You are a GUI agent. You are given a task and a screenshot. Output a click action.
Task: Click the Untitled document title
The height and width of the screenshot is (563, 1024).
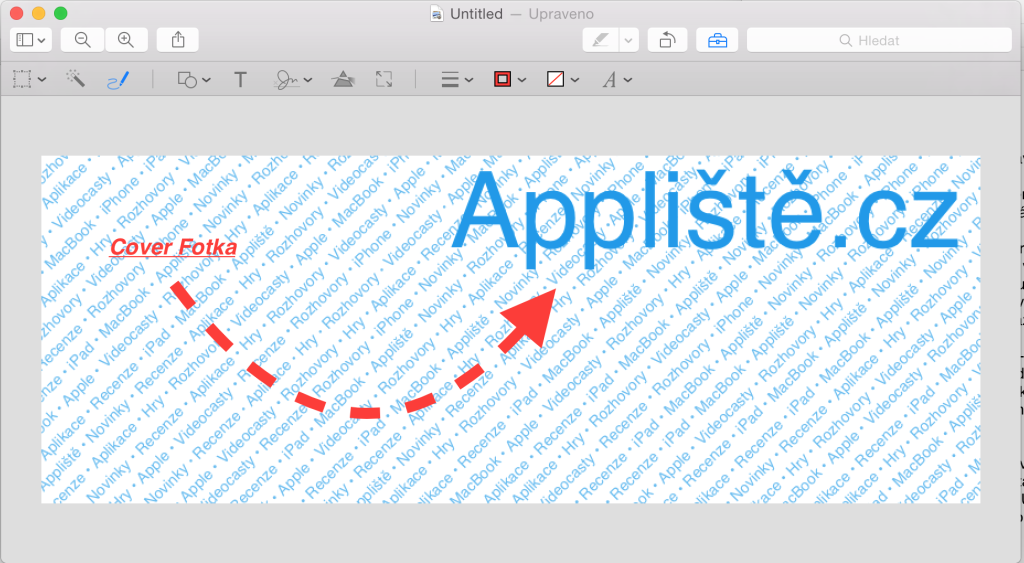476,14
